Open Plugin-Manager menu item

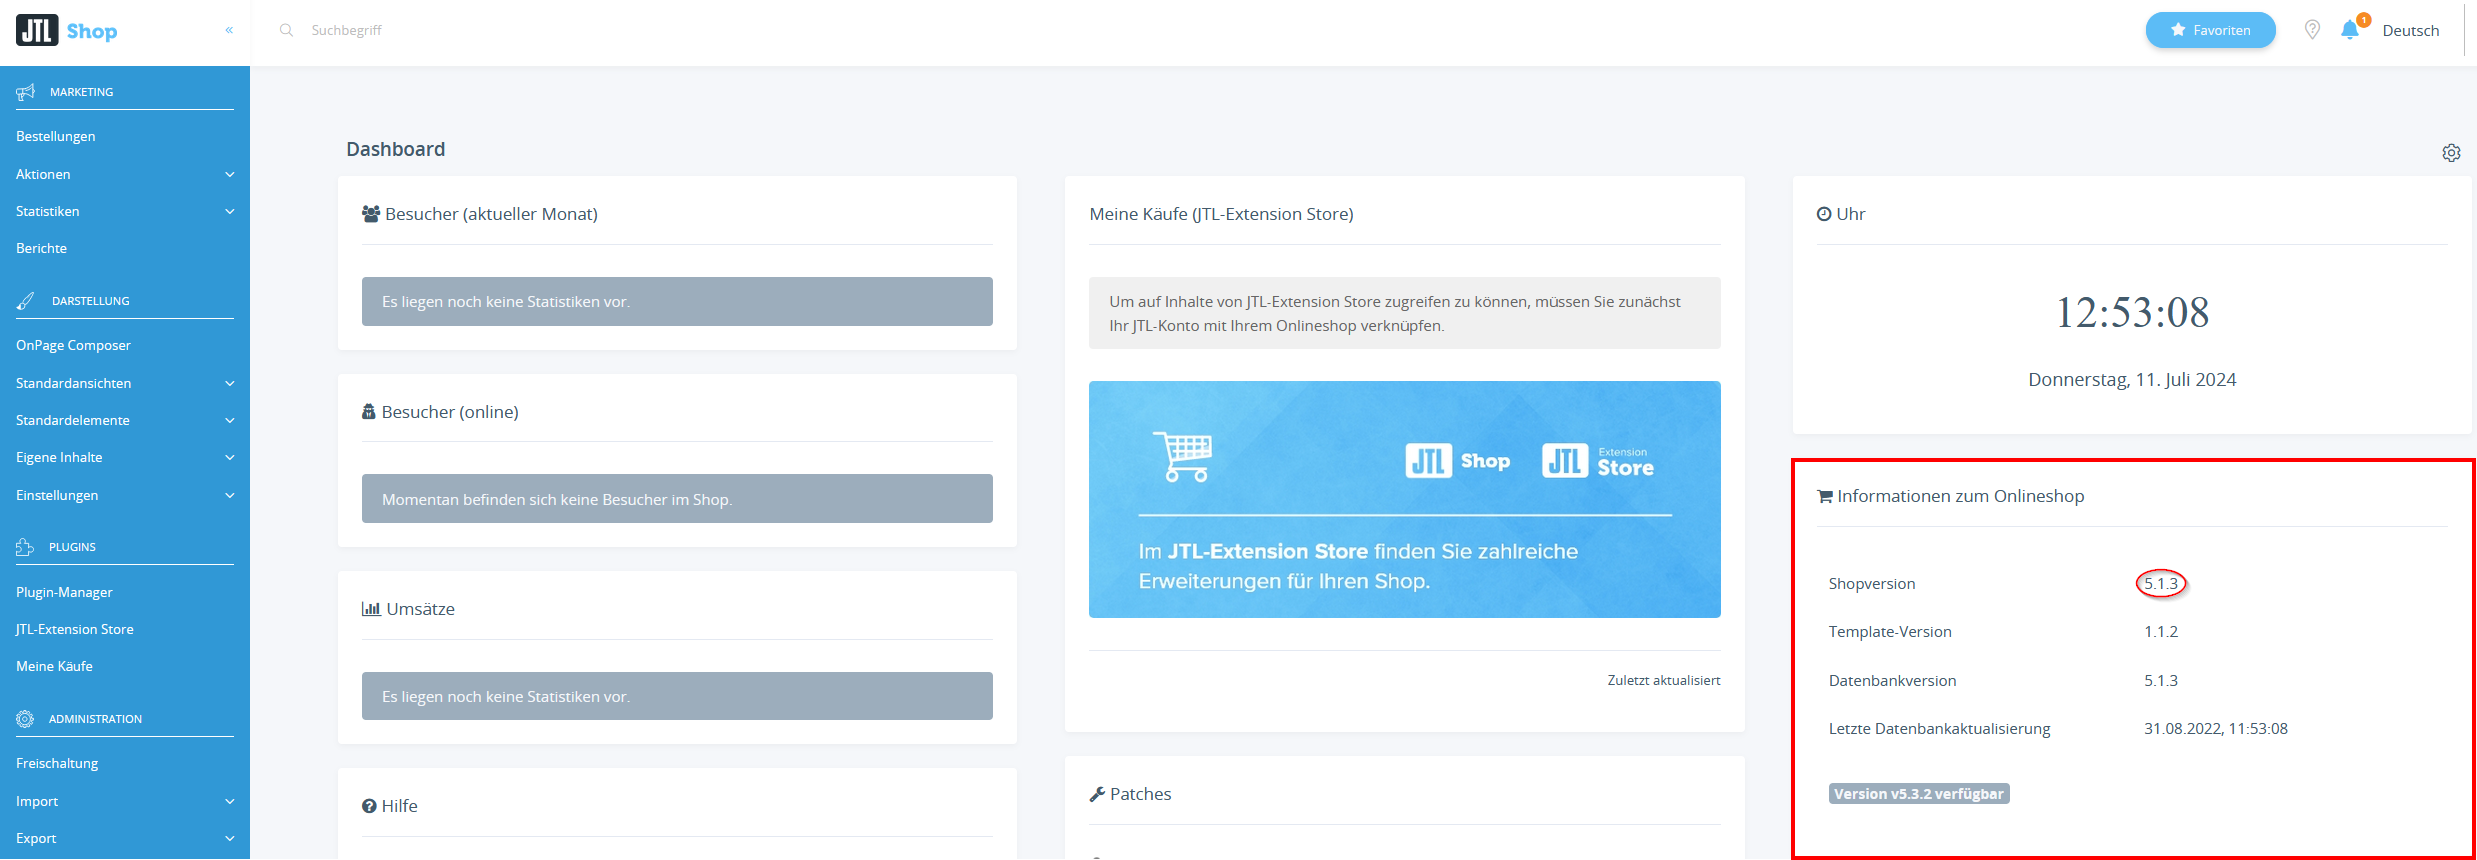(64, 592)
